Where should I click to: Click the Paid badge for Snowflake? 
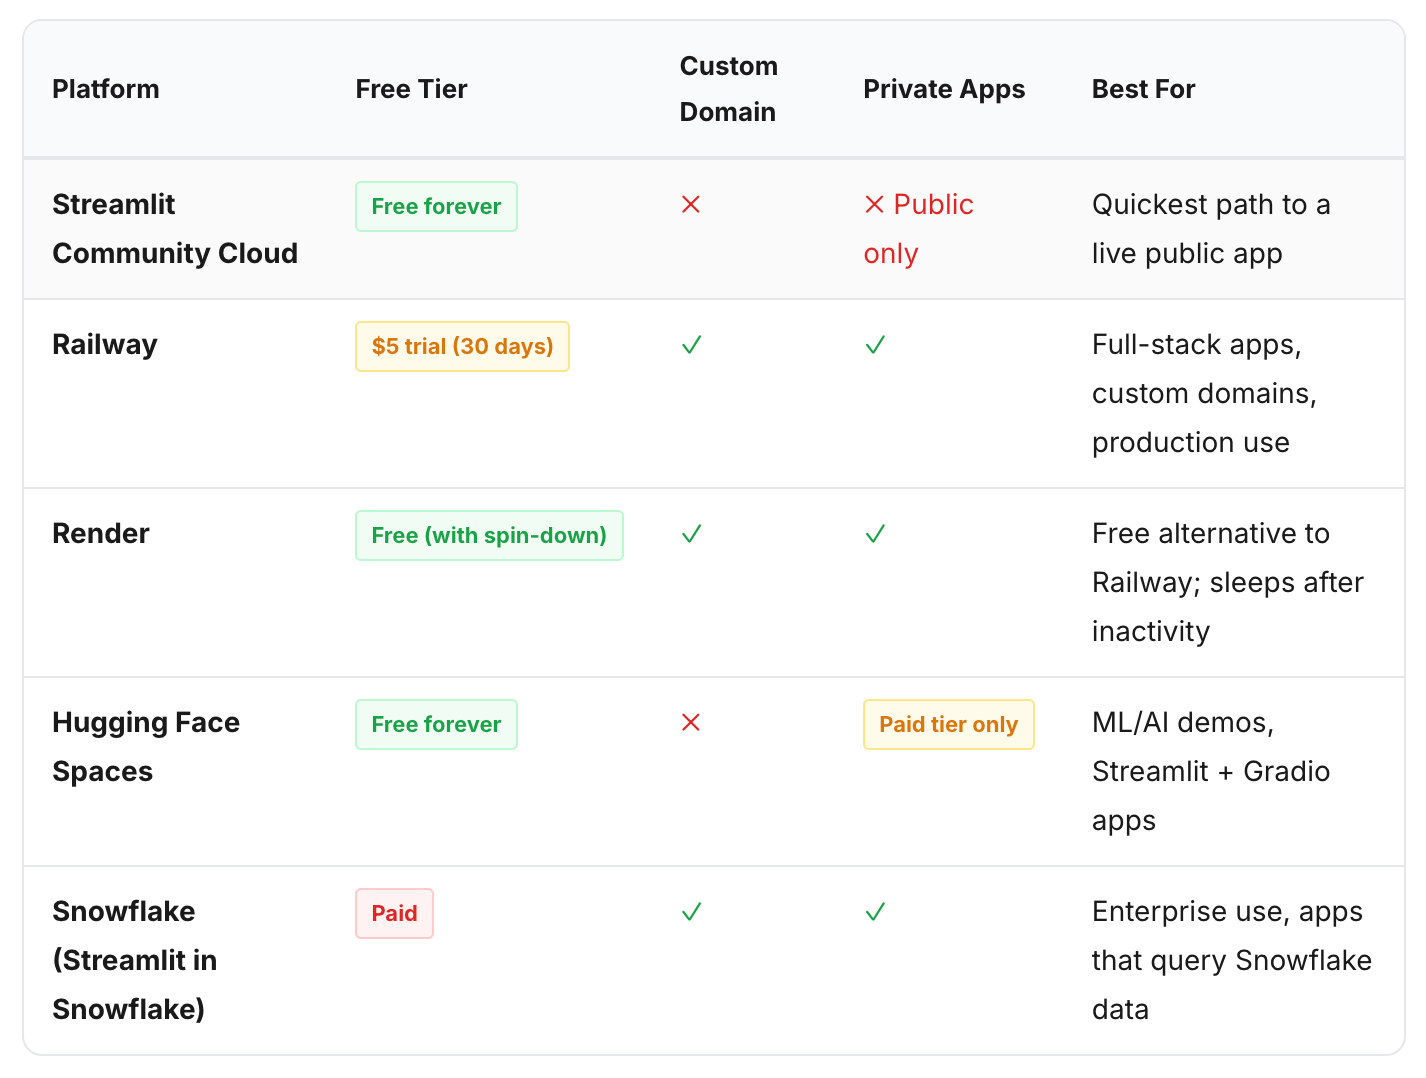click(x=394, y=913)
